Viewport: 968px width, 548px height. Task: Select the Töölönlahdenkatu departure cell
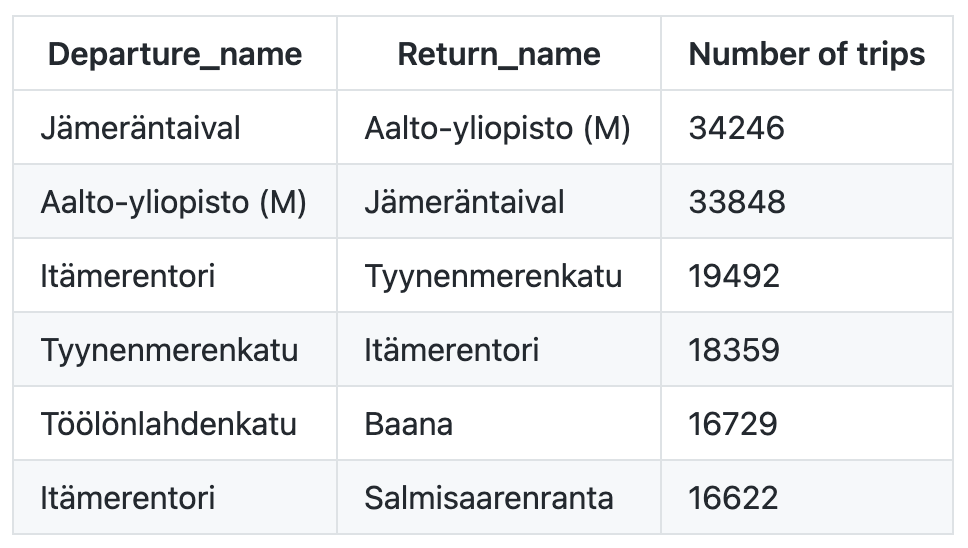168,424
